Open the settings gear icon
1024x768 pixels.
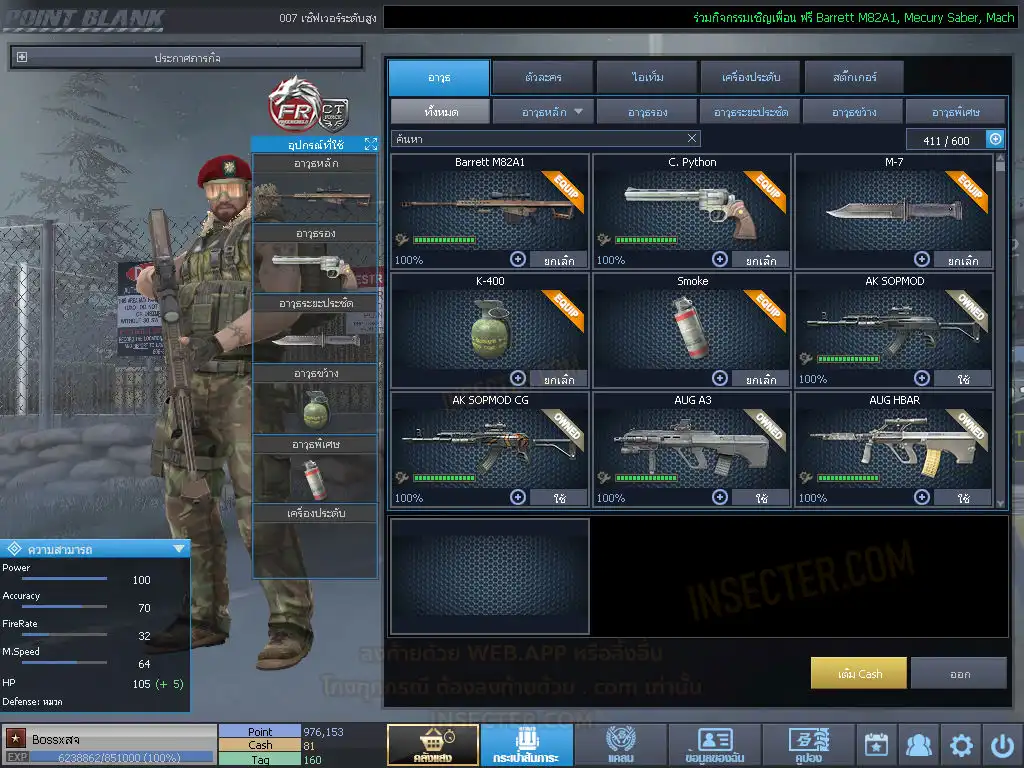coord(961,745)
